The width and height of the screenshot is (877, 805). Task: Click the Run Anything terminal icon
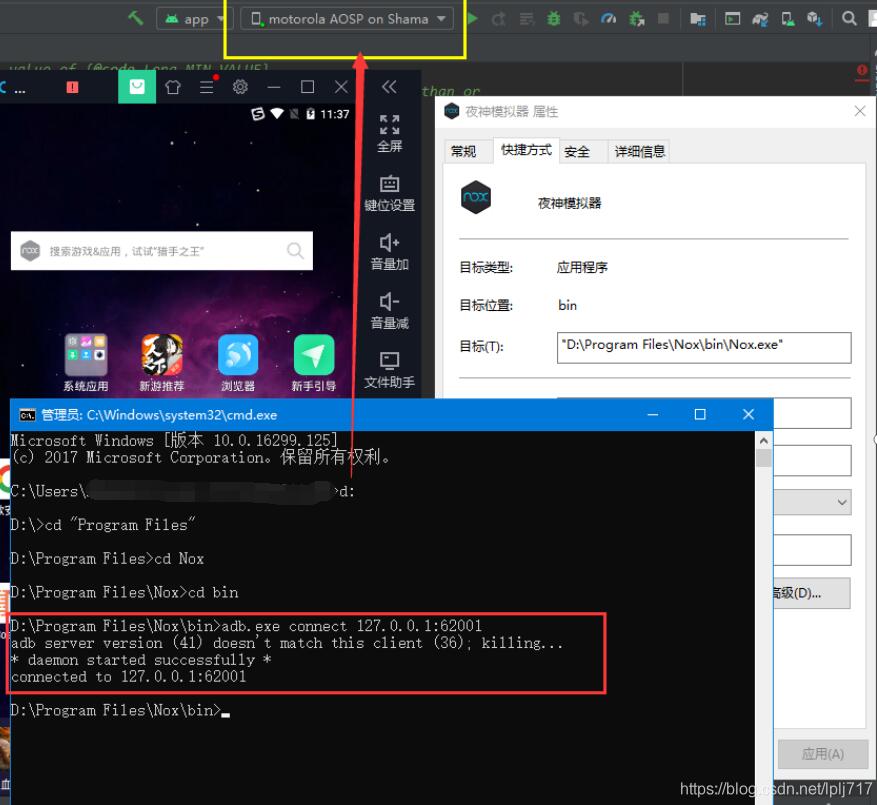point(732,19)
